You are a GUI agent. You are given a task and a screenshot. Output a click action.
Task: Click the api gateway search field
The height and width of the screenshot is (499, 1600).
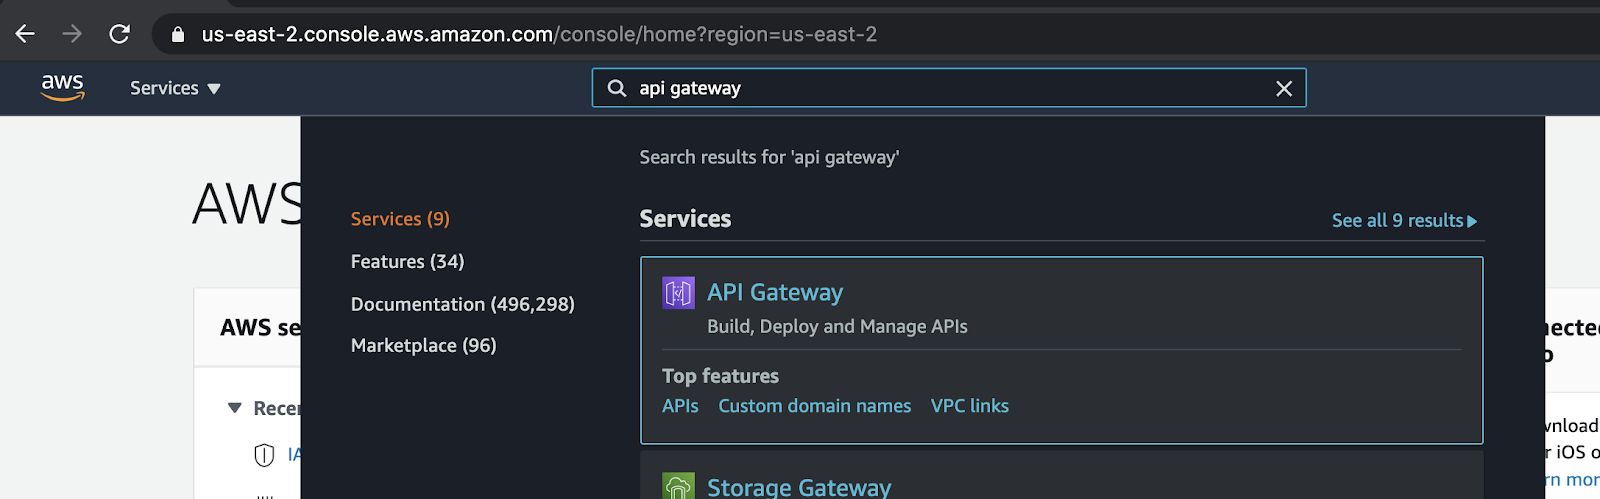950,88
